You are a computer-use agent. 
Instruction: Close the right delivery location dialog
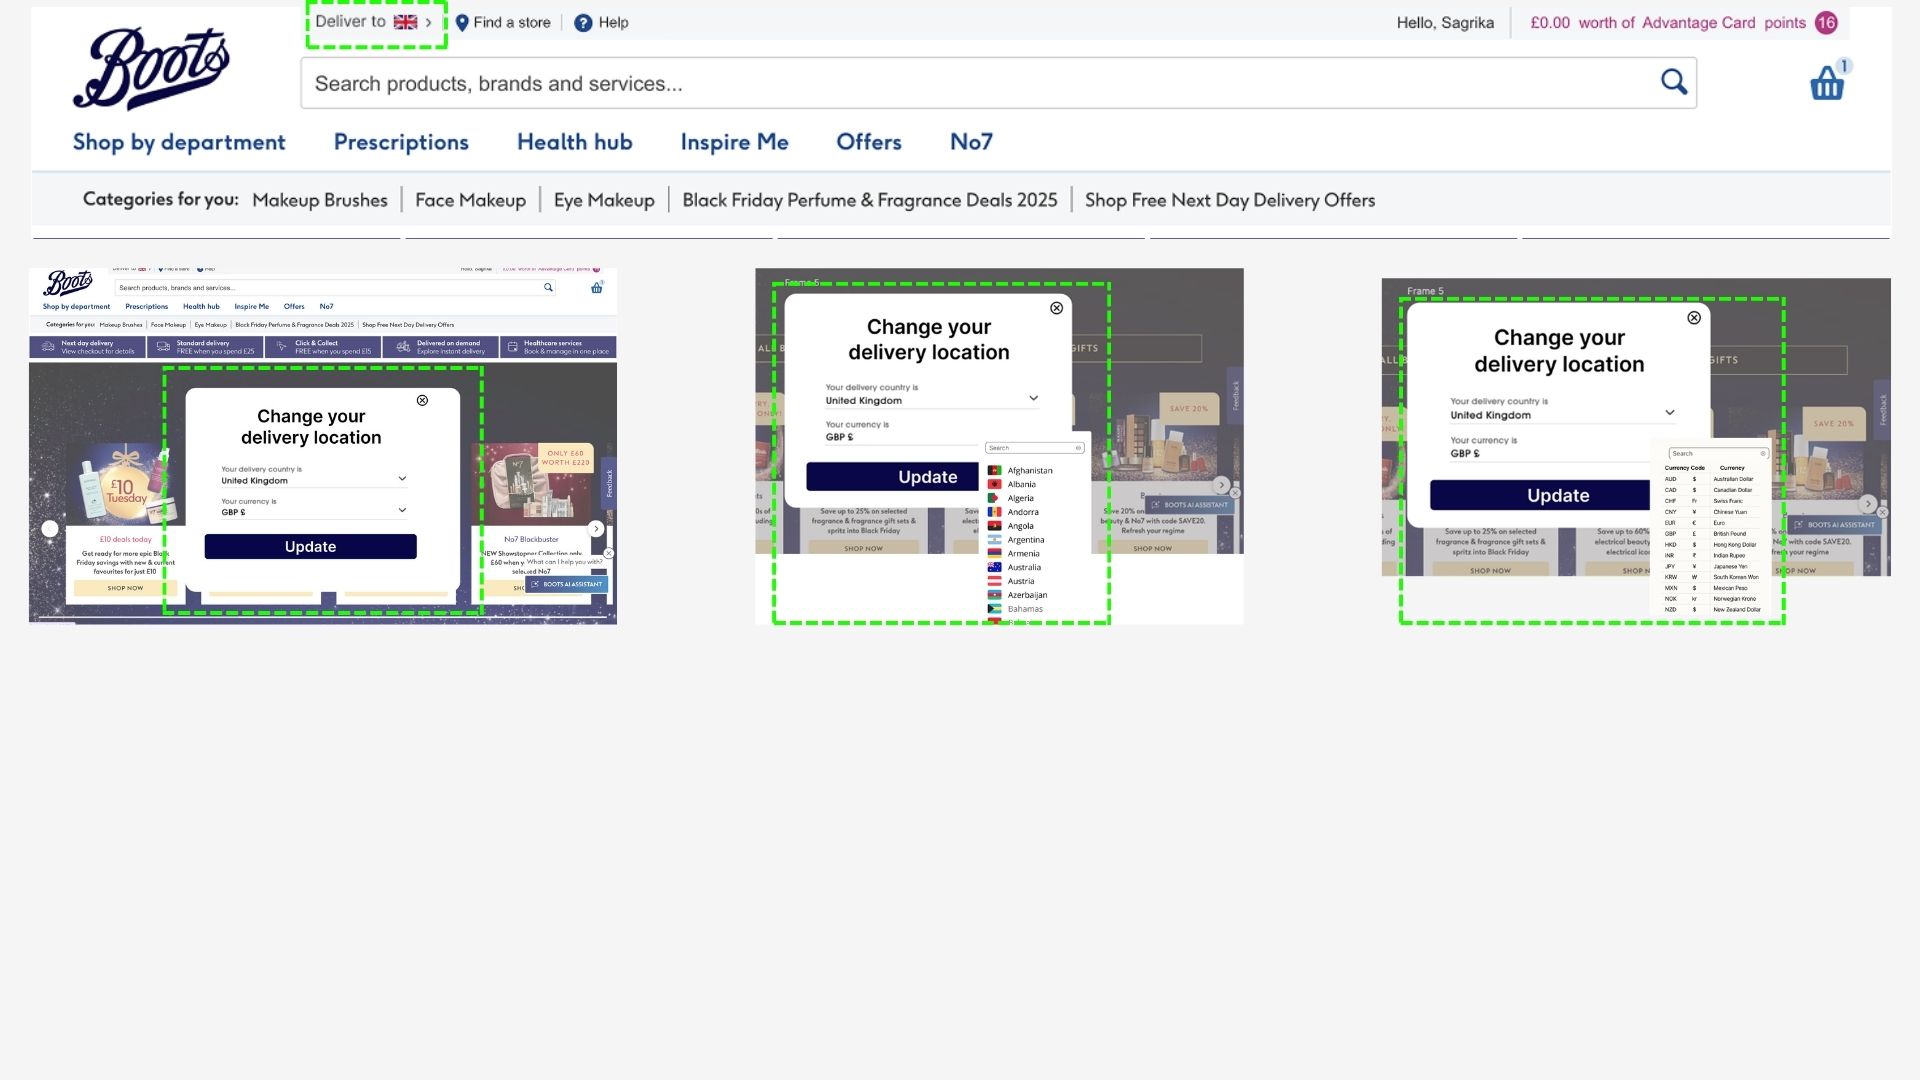pyautogui.click(x=1694, y=318)
